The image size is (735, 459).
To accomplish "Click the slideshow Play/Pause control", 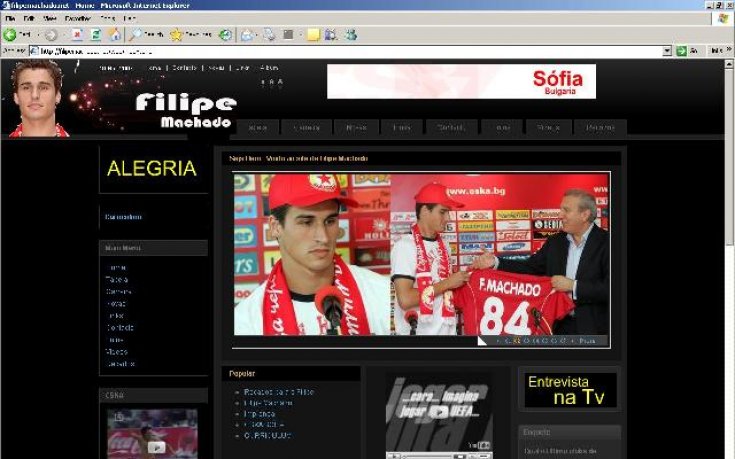I will click(x=587, y=341).
